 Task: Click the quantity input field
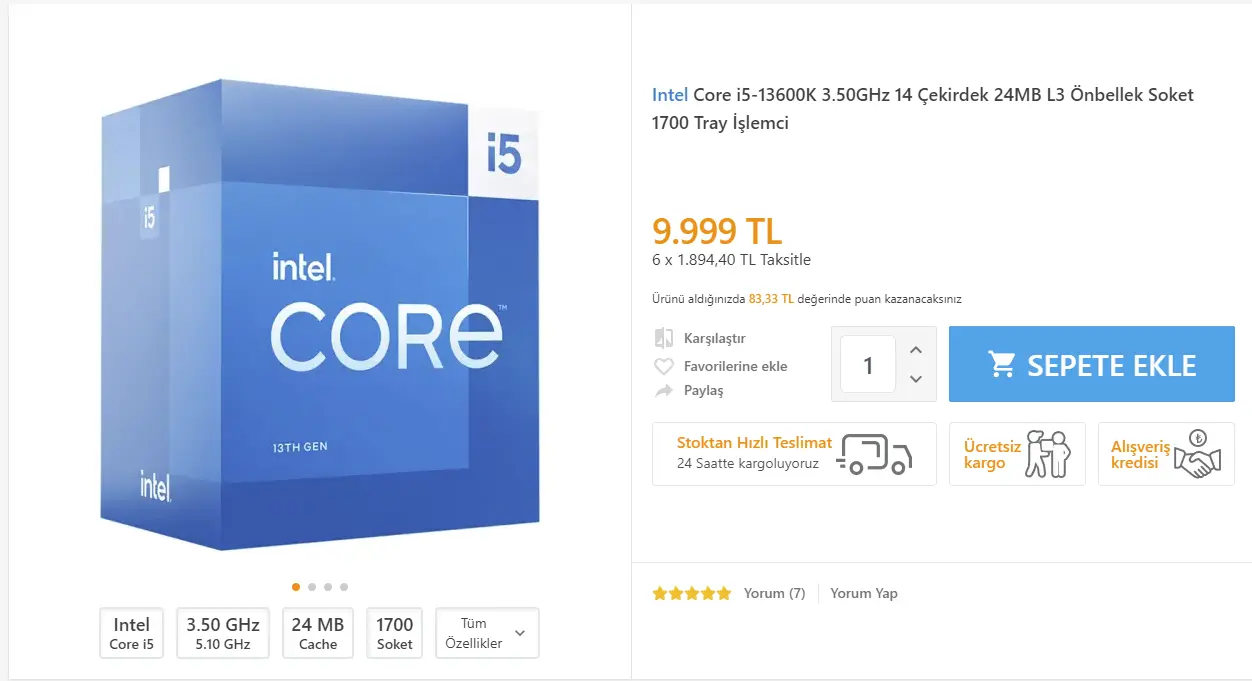coord(868,364)
